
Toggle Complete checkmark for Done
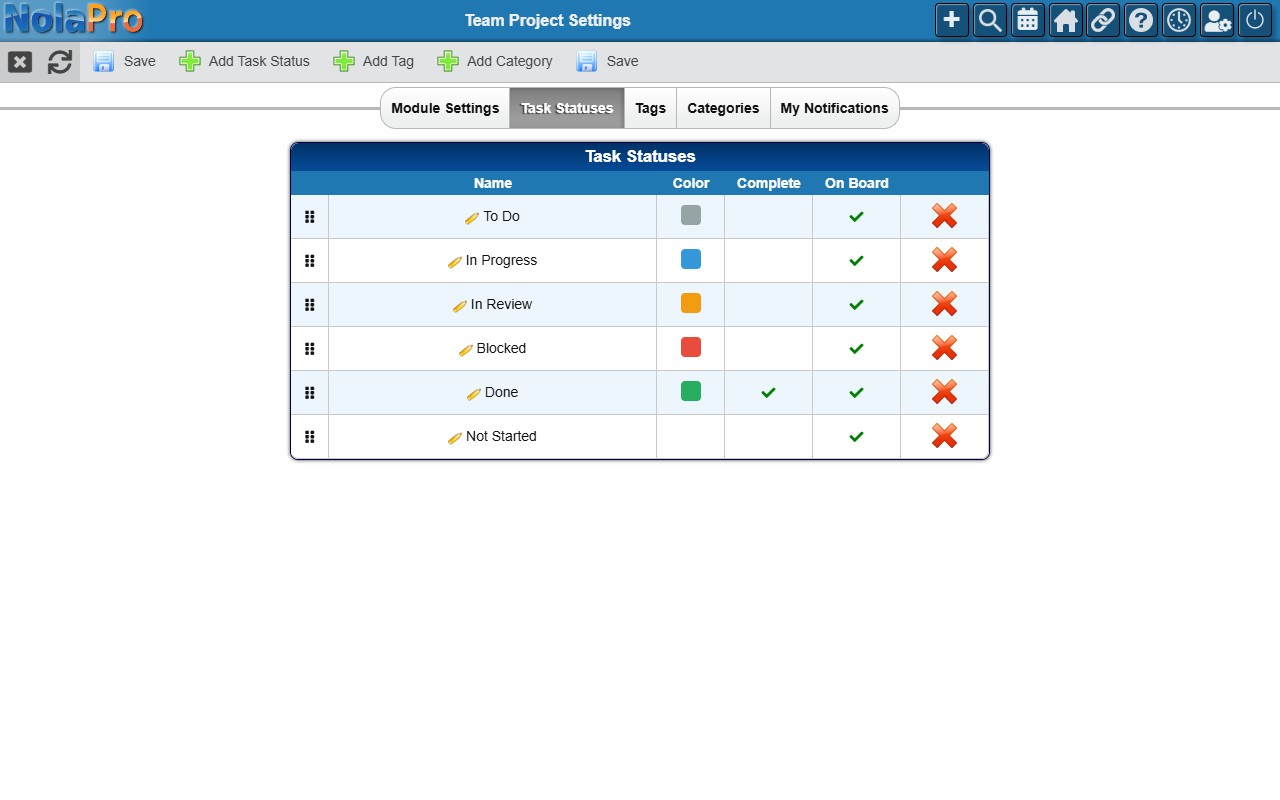(768, 393)
